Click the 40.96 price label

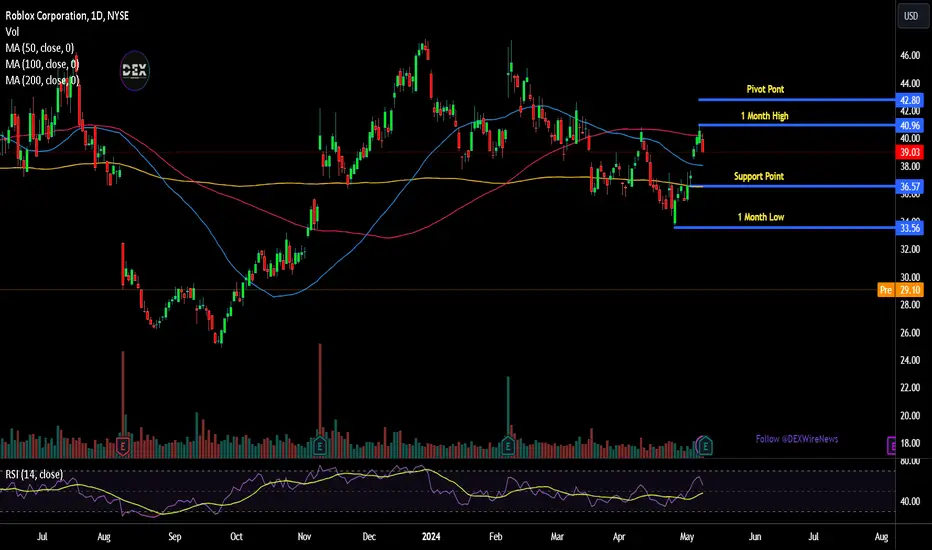[x=909, y=125]
